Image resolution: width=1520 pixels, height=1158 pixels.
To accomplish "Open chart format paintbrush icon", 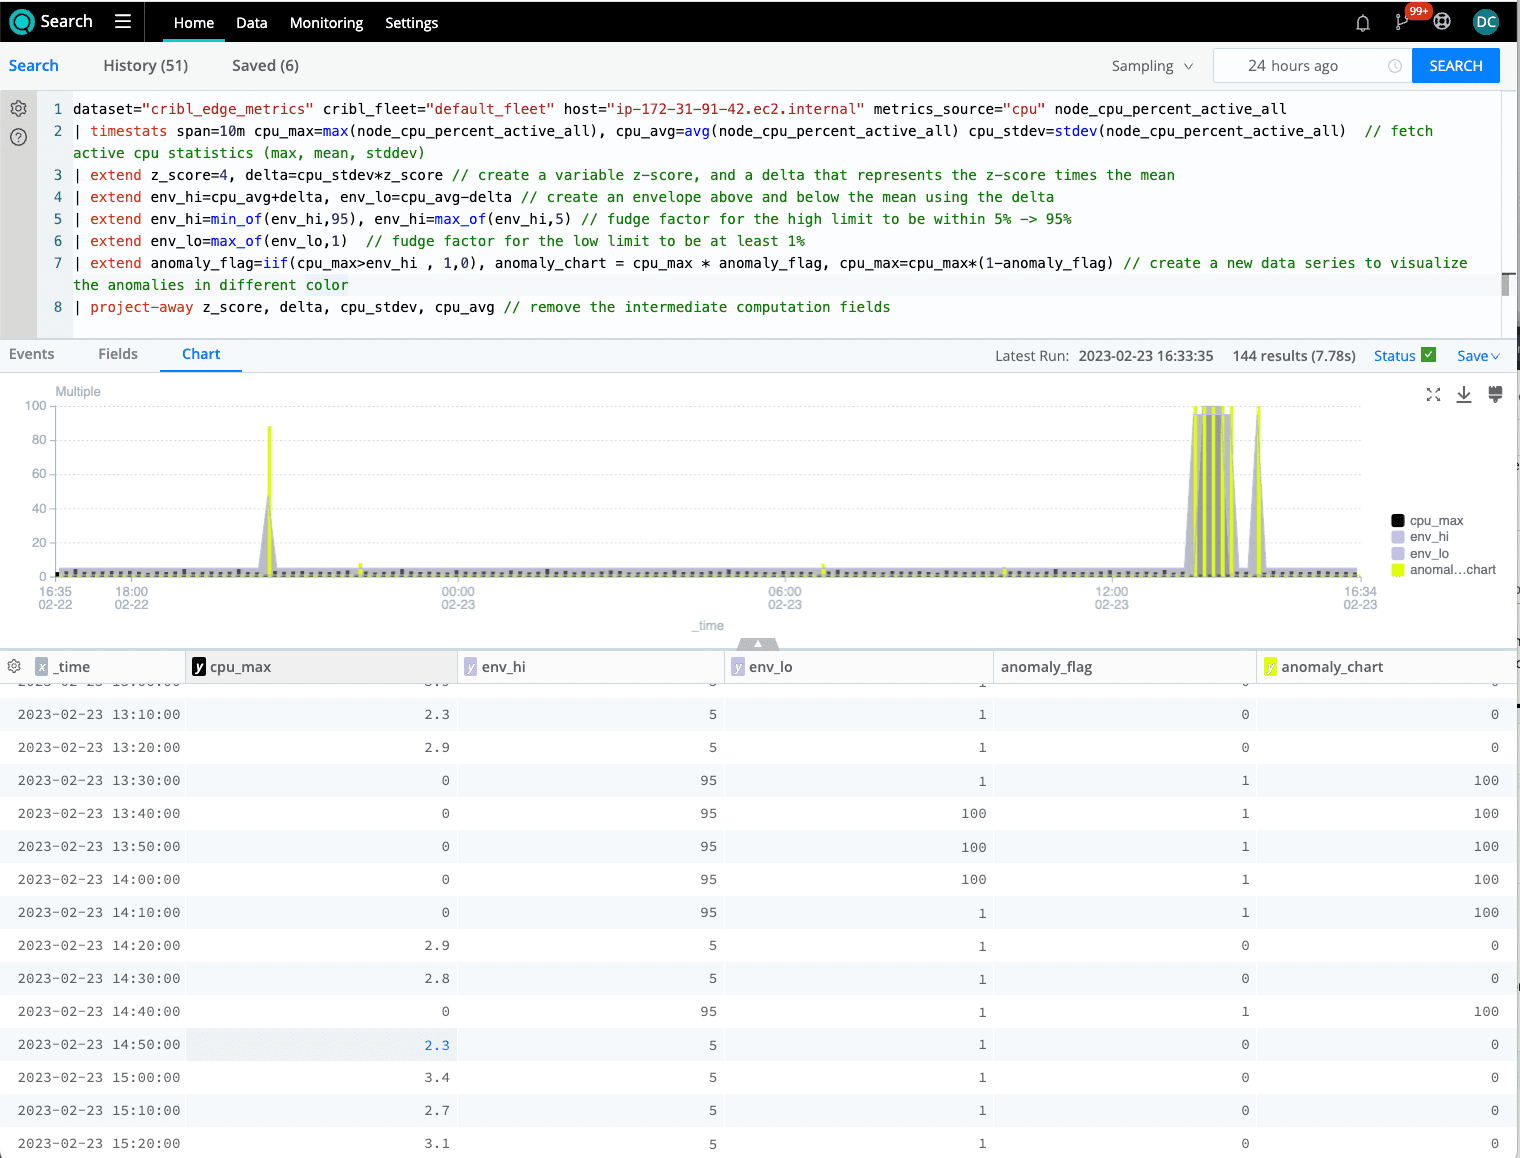I will tap(1495, 395).
